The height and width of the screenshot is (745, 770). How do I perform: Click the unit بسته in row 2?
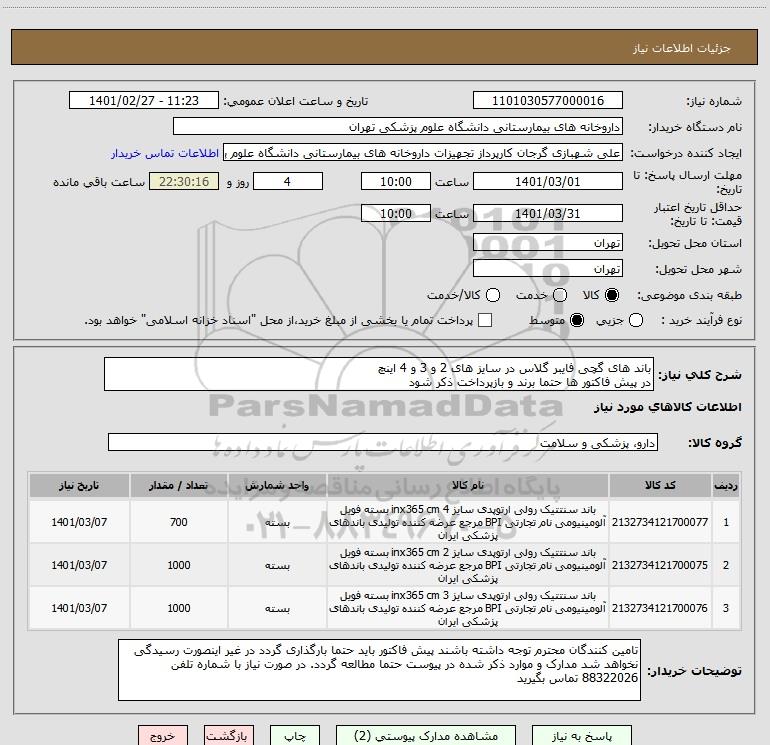tap(277, 565)
